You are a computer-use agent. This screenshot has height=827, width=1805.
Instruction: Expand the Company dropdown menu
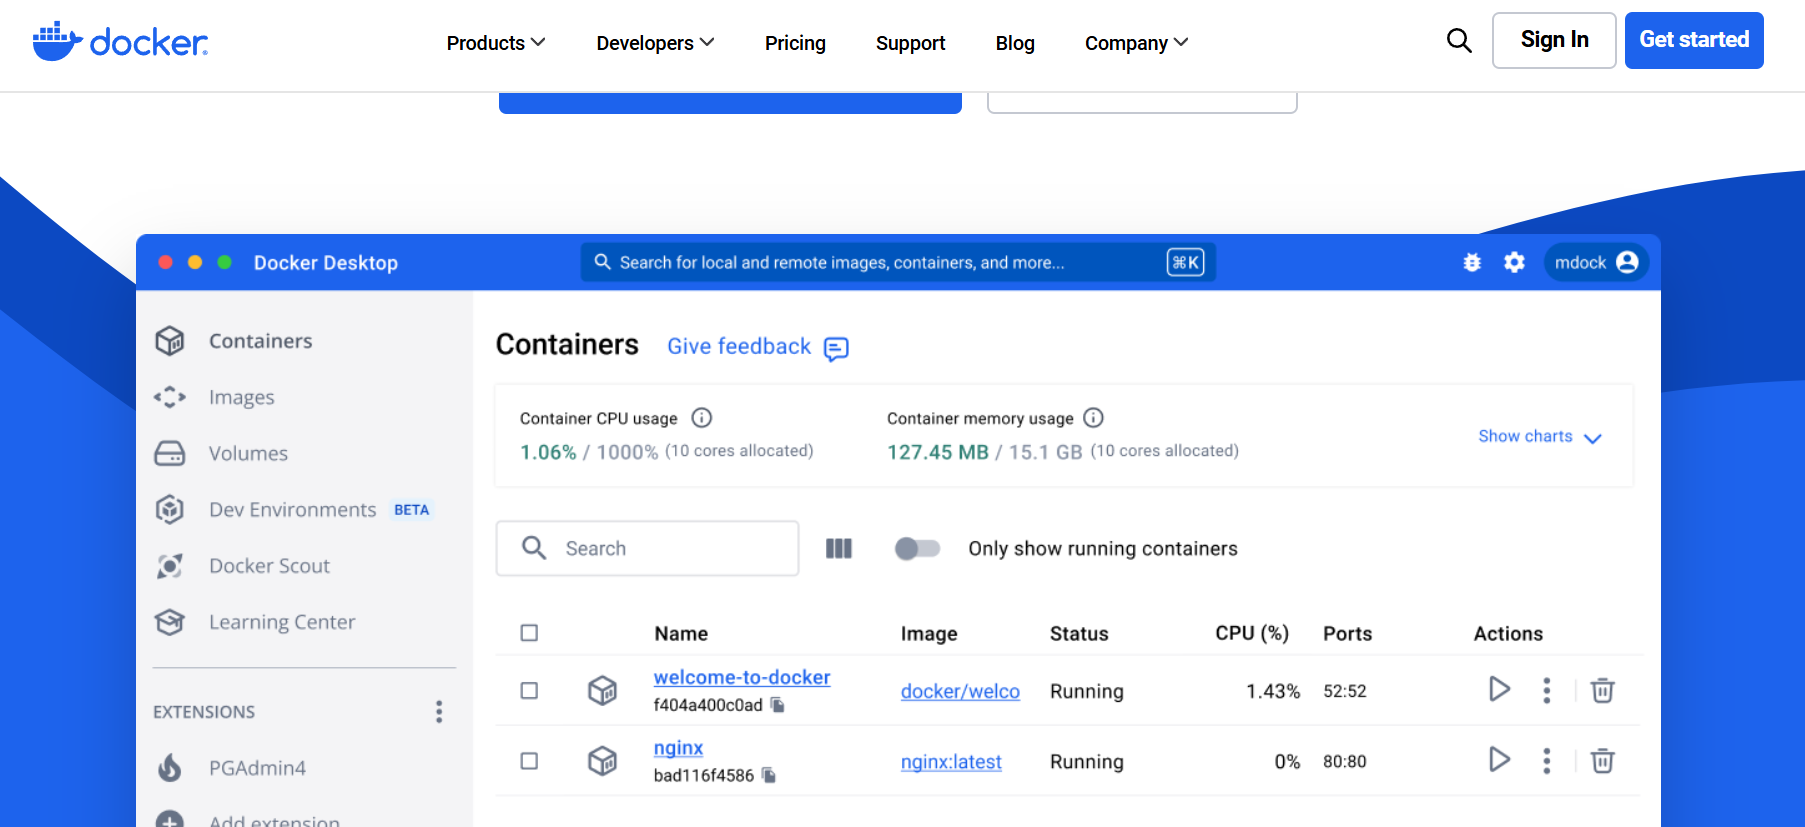point(1137,43)
